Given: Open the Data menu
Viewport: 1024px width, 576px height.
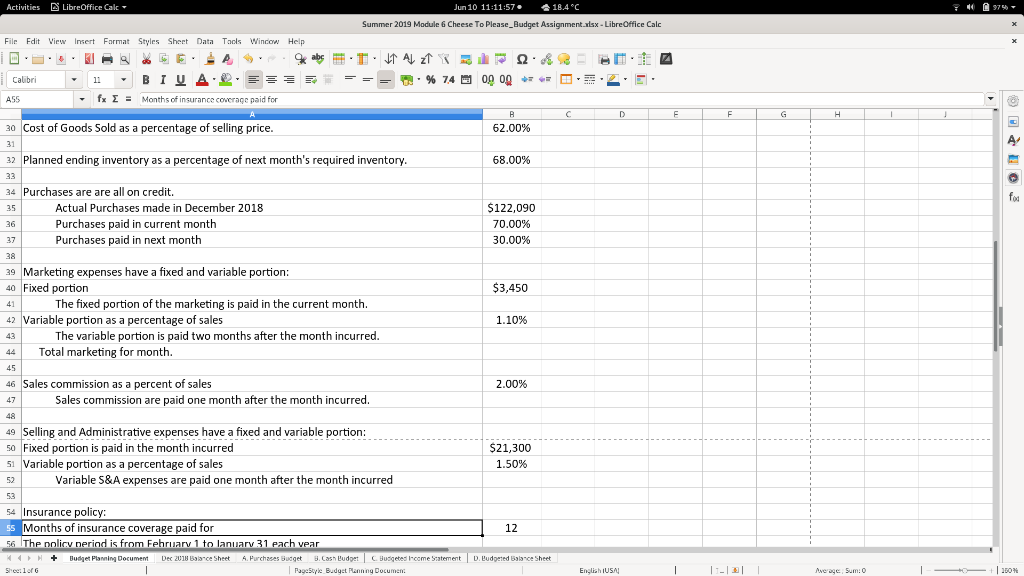Looking at the screenshot, I should [205, 41].
